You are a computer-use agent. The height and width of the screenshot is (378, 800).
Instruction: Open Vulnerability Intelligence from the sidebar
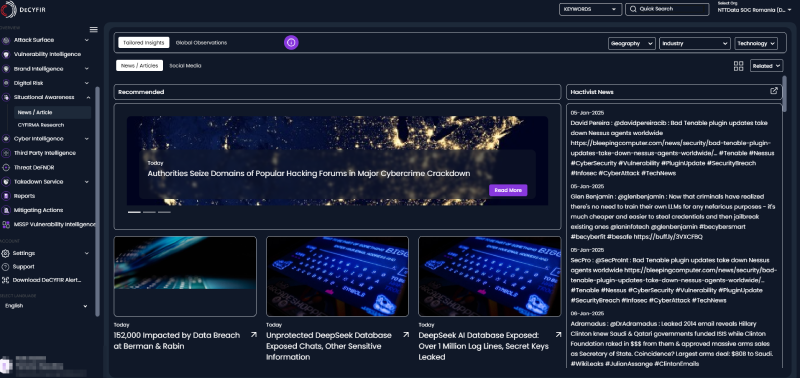47,54
